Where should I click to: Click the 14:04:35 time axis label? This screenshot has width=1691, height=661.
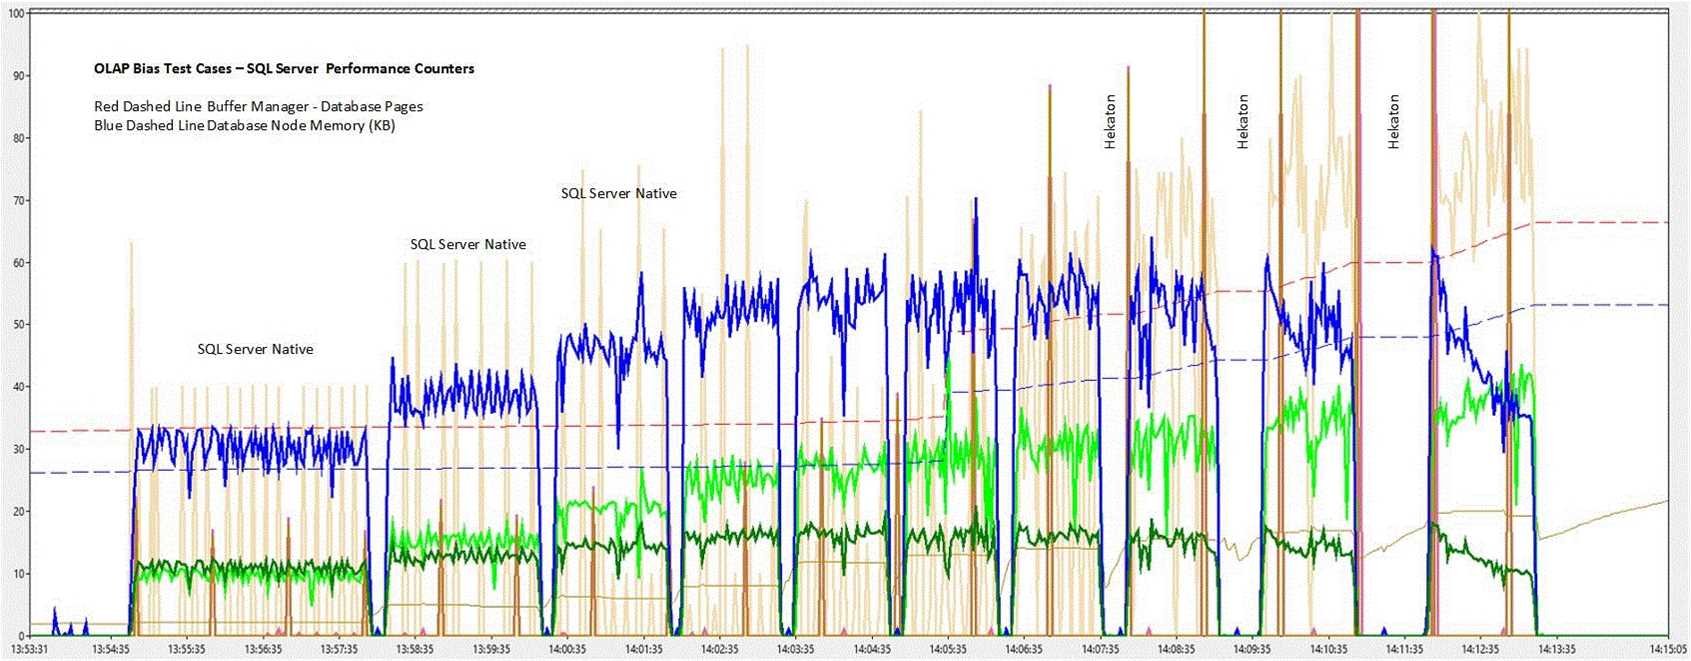(872, 649)
